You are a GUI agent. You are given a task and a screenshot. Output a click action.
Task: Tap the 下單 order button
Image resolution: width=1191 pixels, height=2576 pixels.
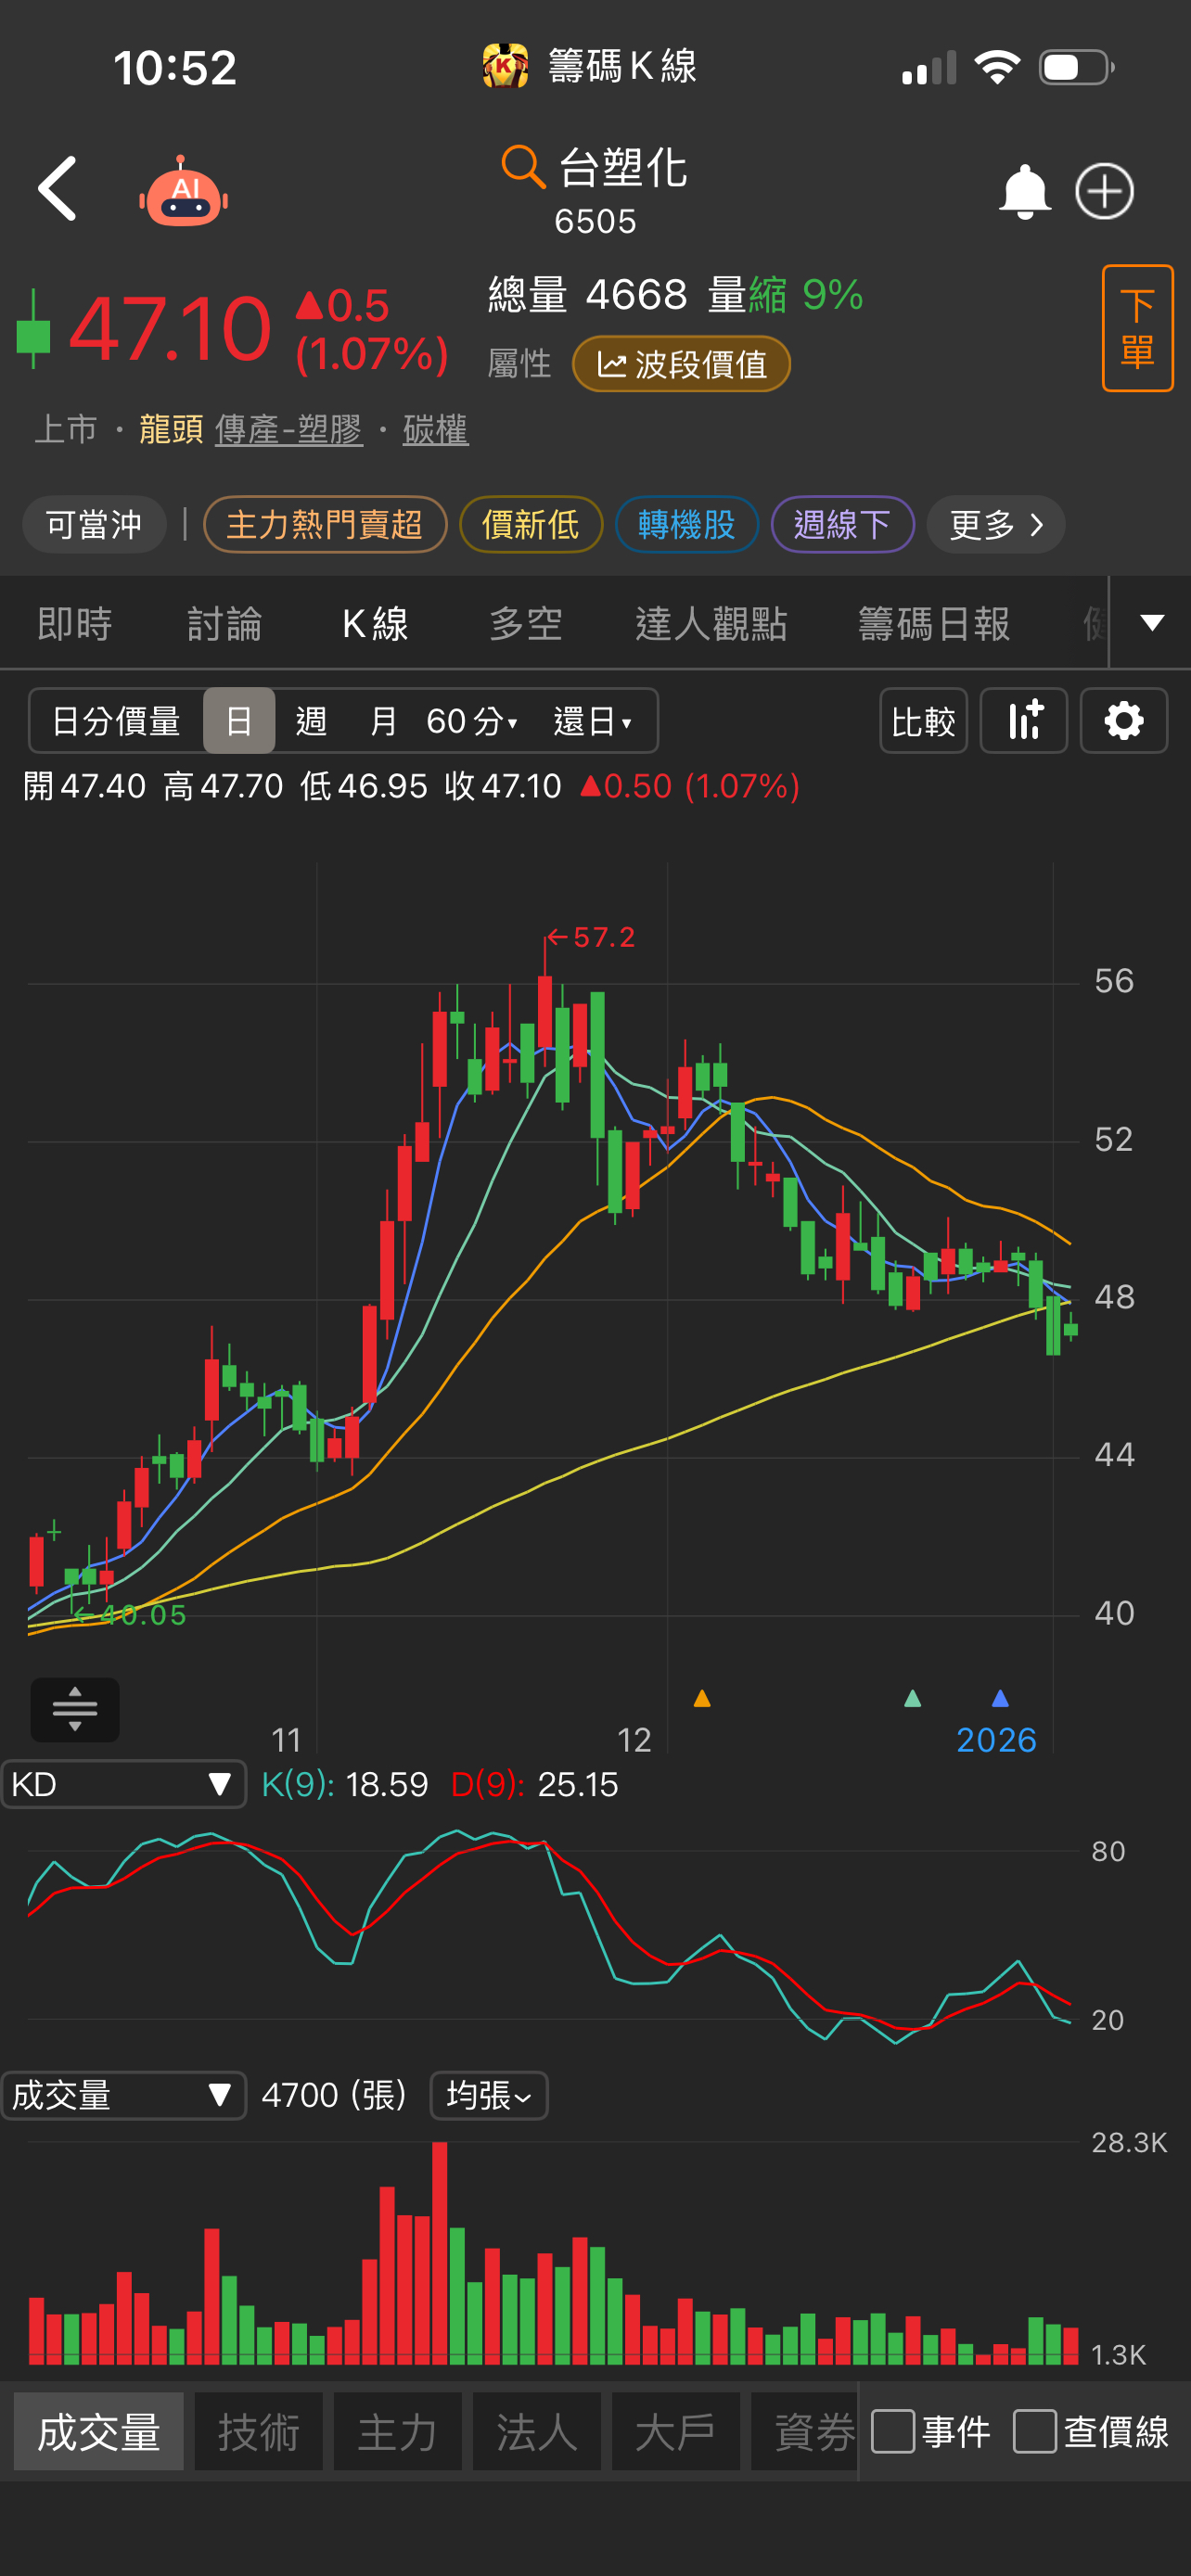(x=1137, y=328)
